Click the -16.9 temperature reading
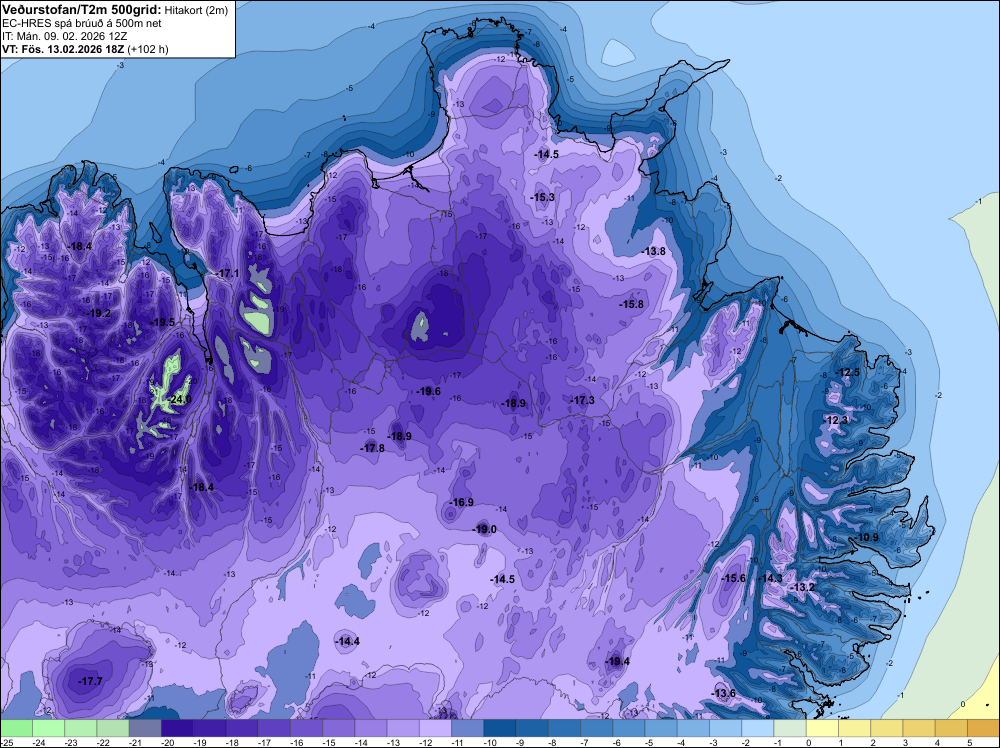The image size is (1000, 748). pos(461,502)
